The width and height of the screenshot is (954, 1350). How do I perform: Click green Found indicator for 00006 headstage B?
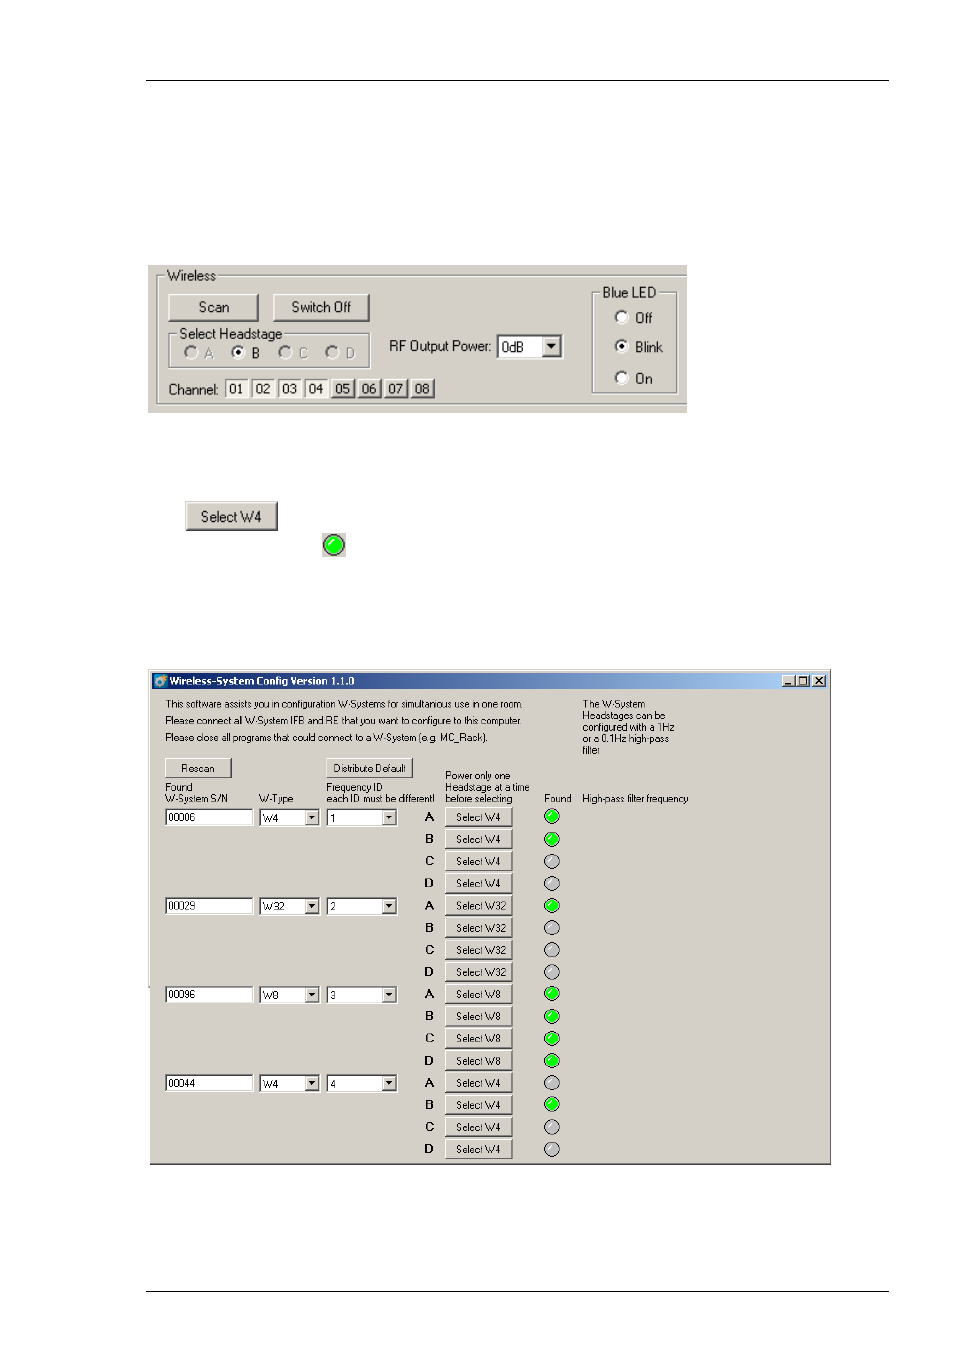tap(552, 839)
